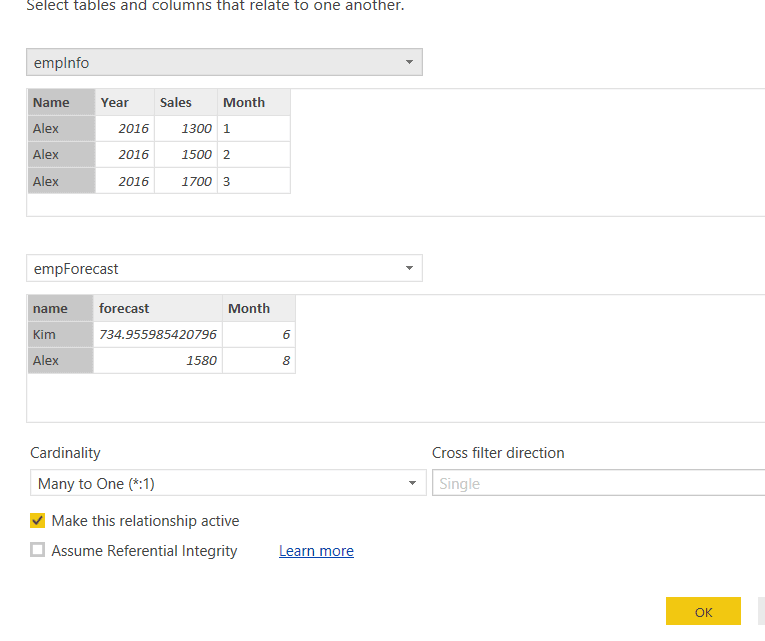Select the Month column header in empForecast
The width and height of the screenshot is (765, 641).
259,308
